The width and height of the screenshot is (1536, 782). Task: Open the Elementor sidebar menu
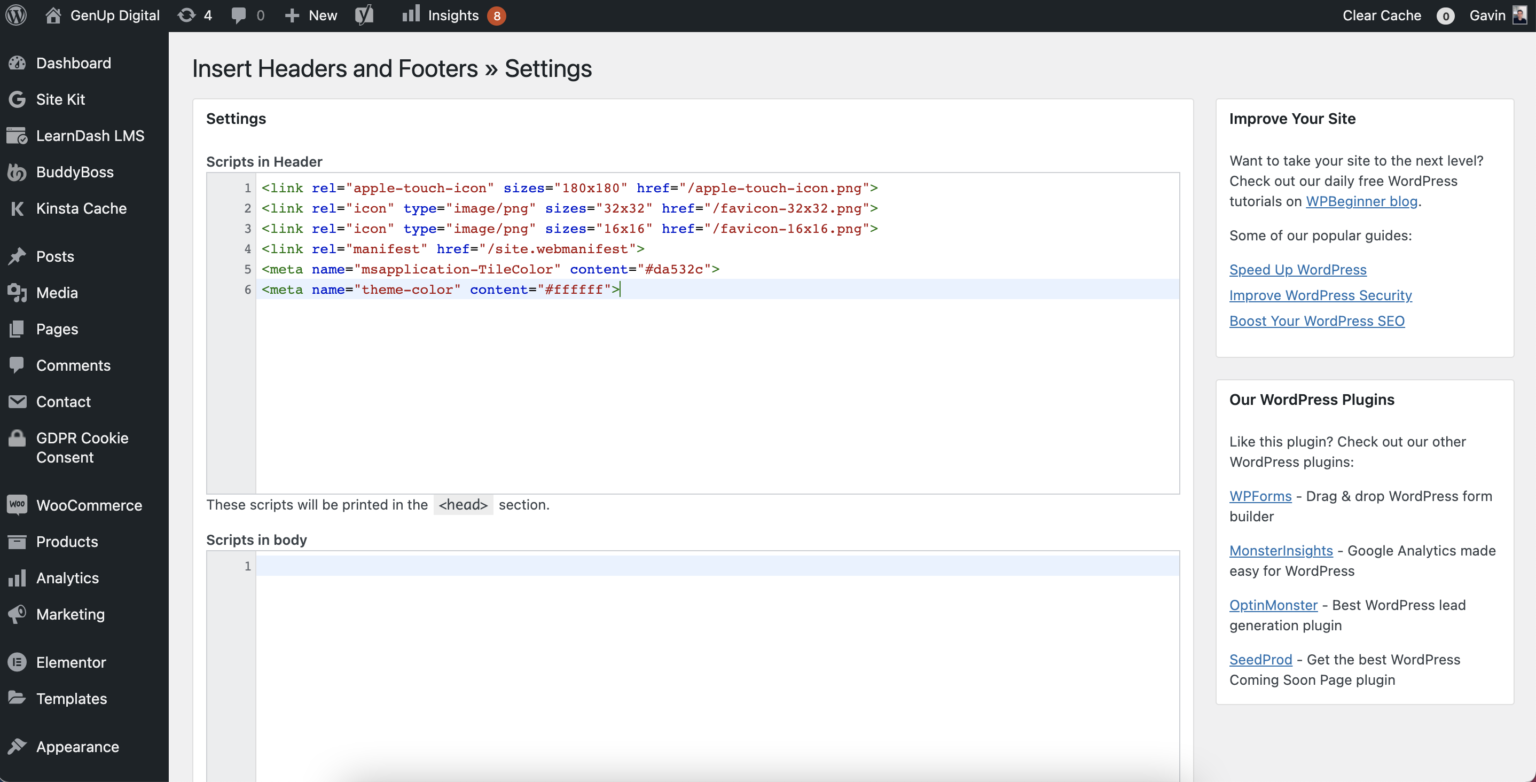click(70, 662)
